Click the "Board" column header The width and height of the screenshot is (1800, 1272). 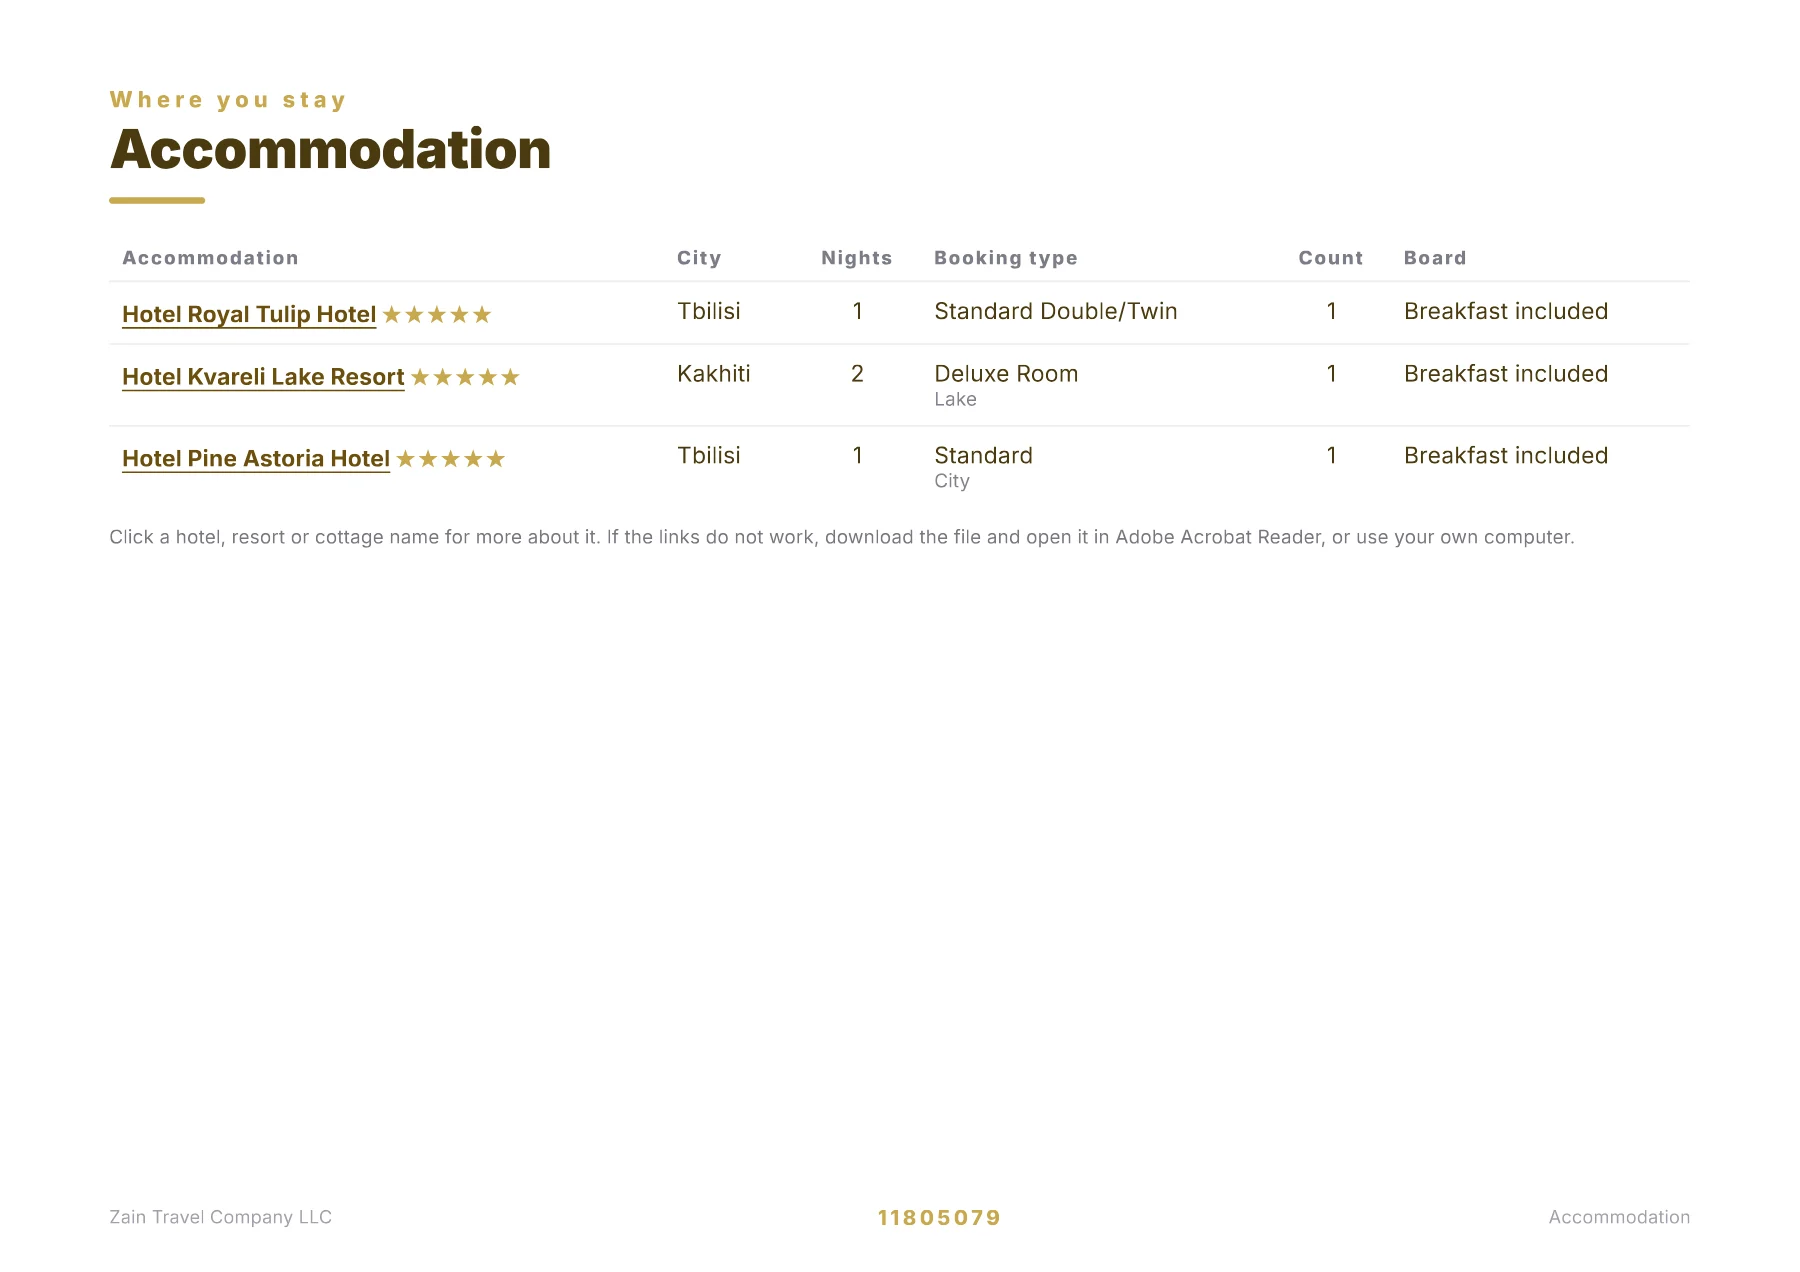[x=1435, y=258]
